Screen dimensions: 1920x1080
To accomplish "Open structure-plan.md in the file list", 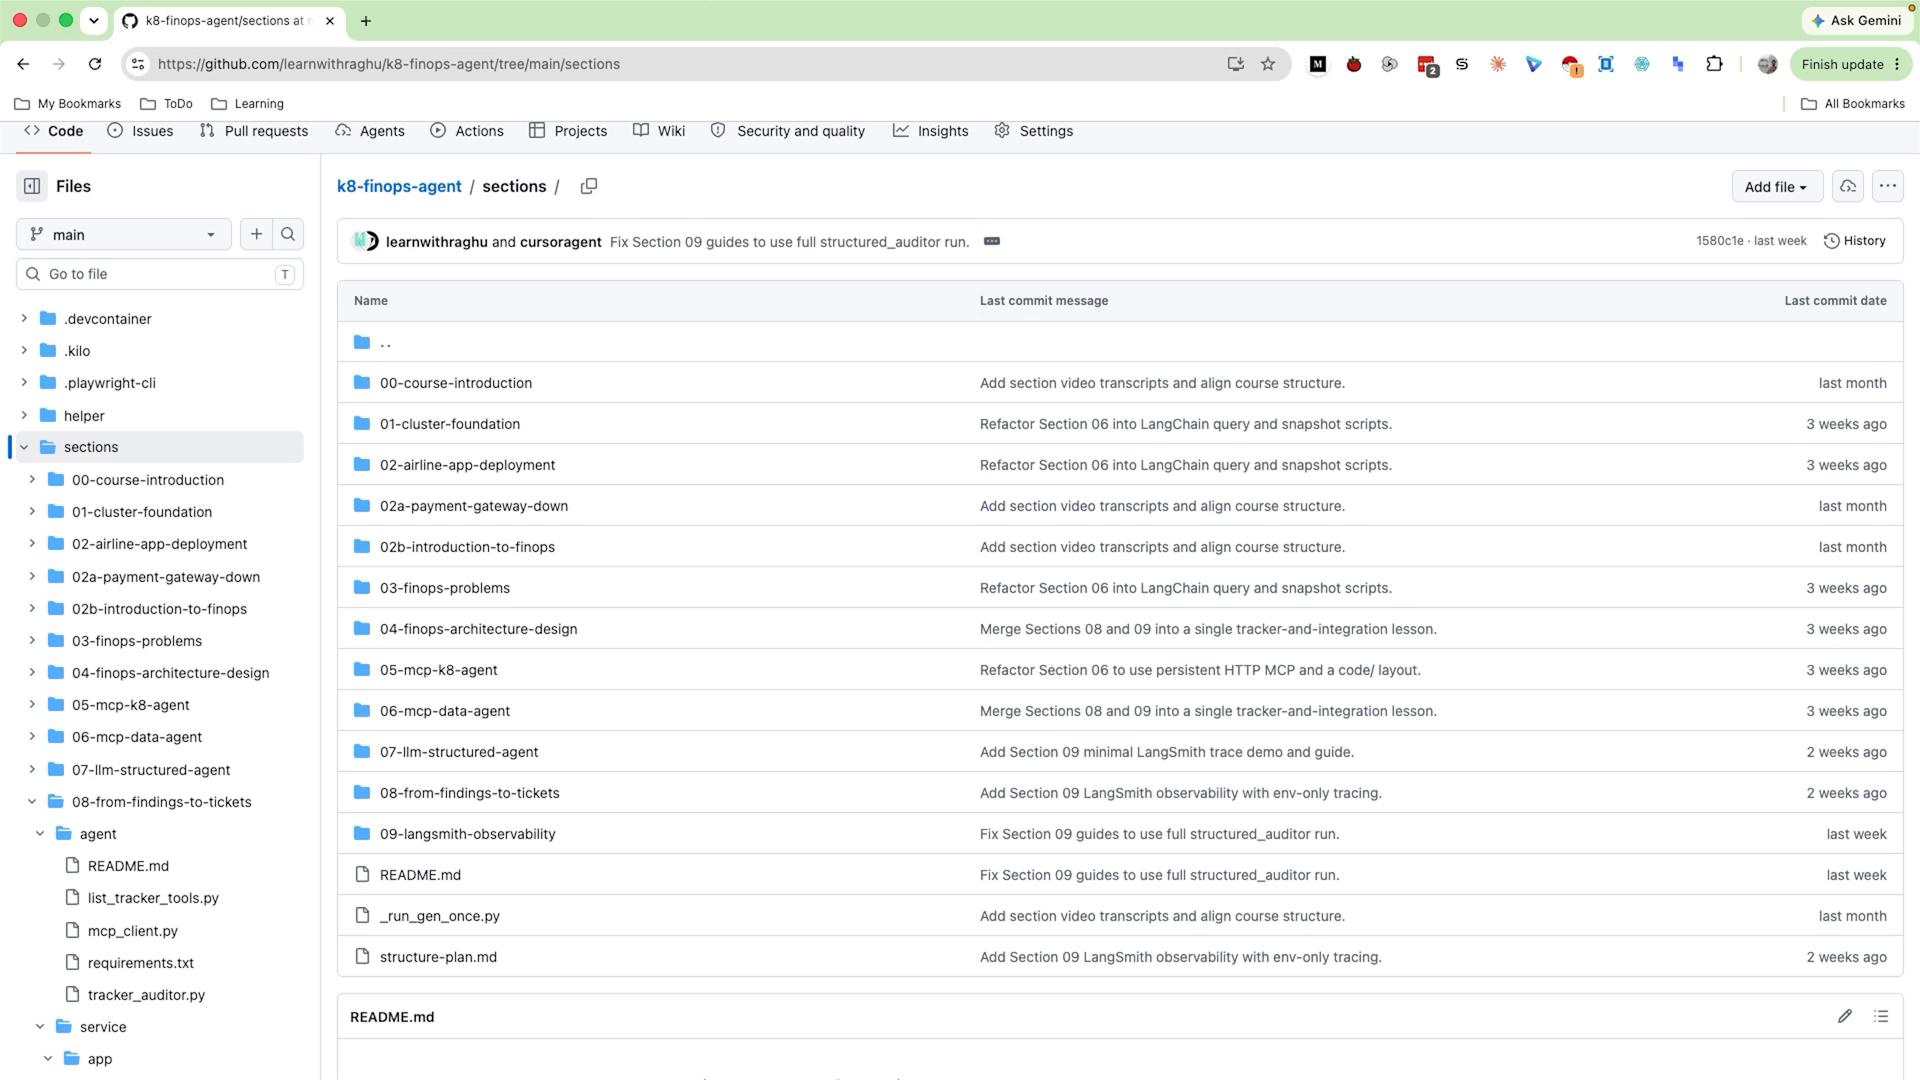I will (x=438, y=957).
